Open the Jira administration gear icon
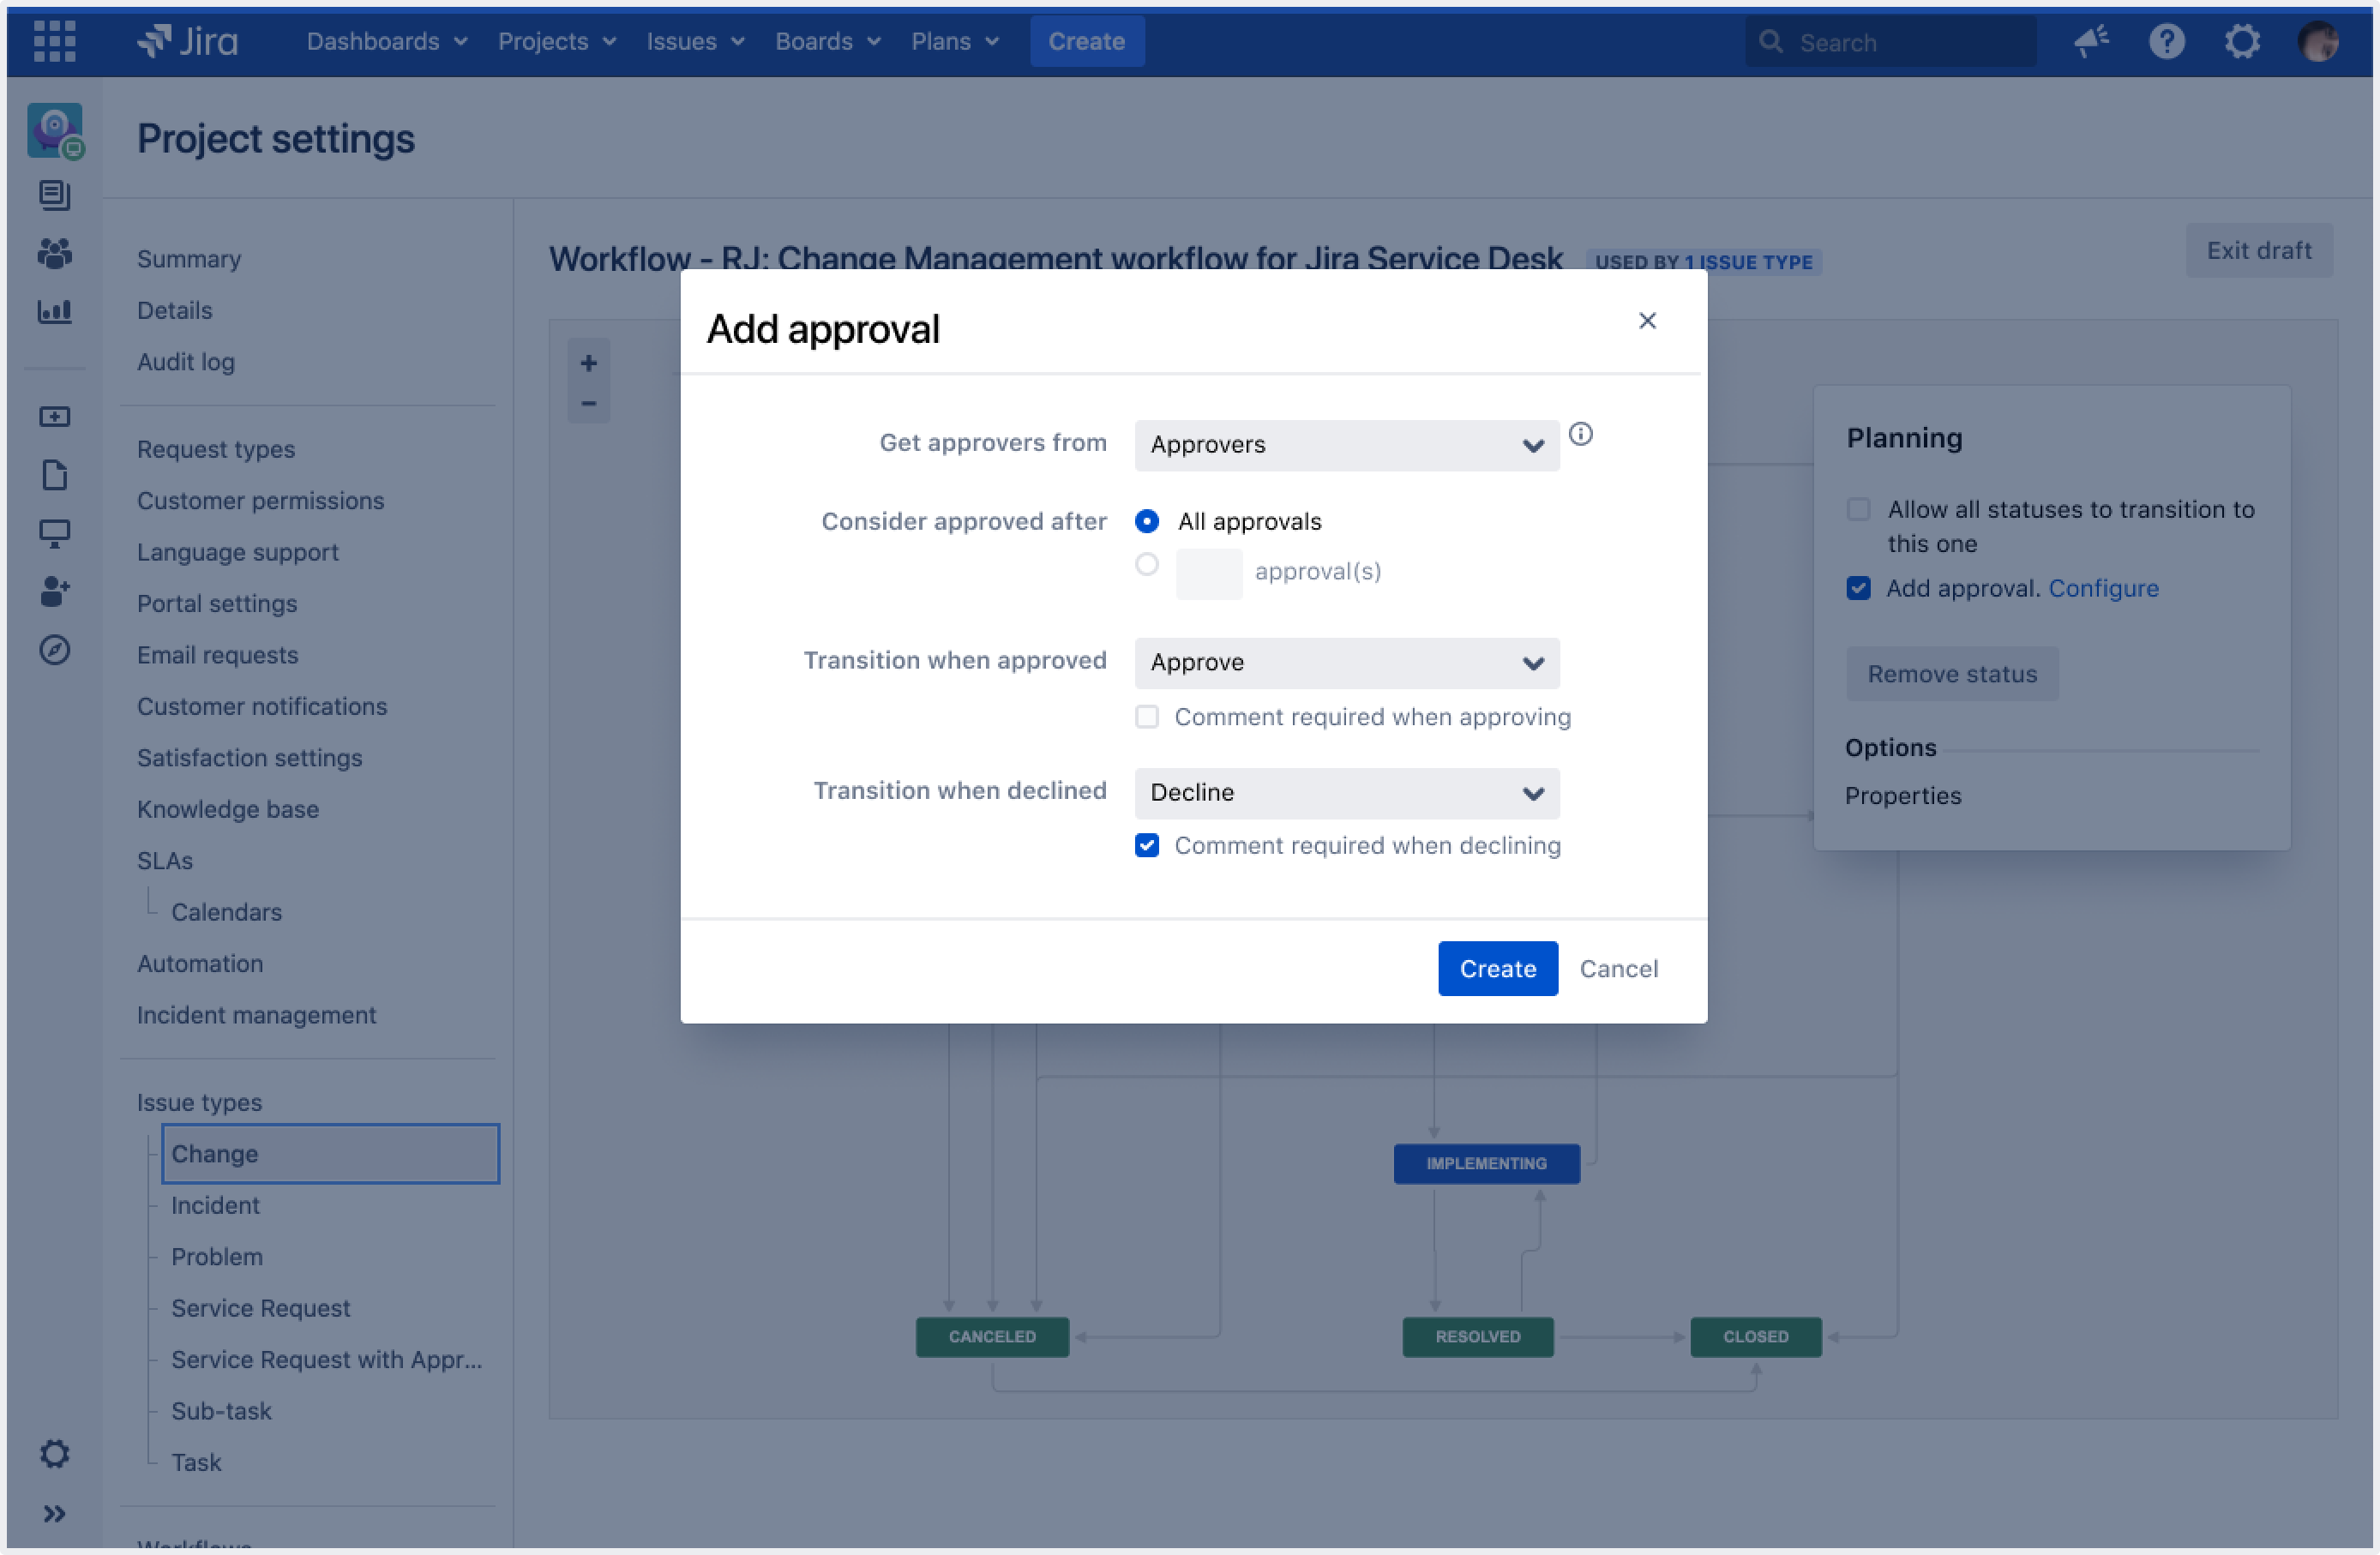Screen dimensions: 2380x1555 [x=2242, y=41]
